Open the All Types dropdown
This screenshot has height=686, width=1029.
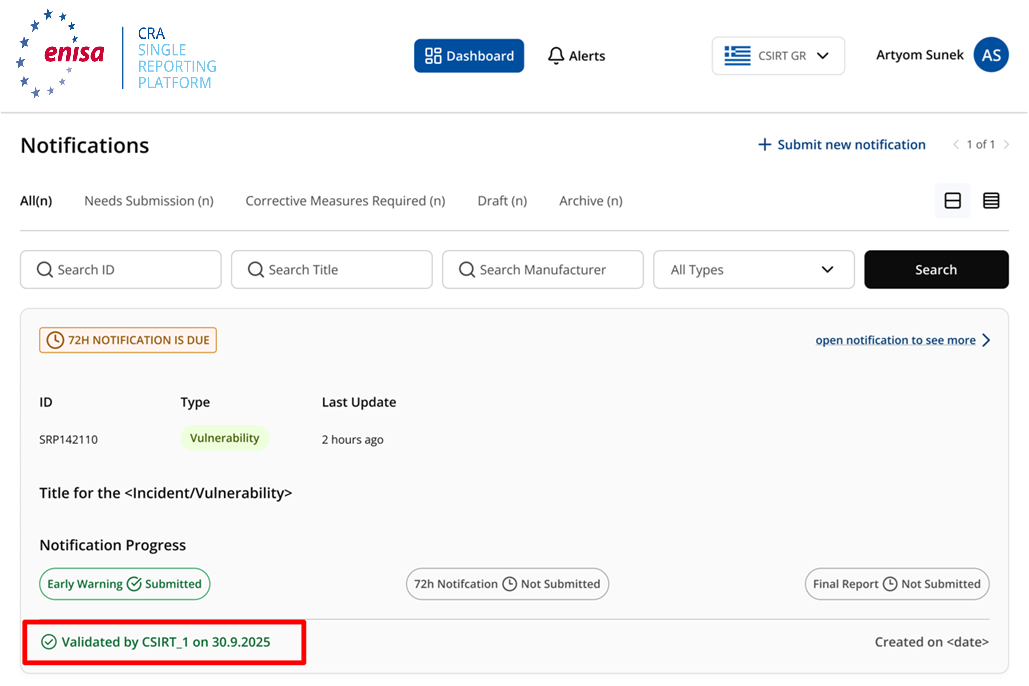pos(753,270)
